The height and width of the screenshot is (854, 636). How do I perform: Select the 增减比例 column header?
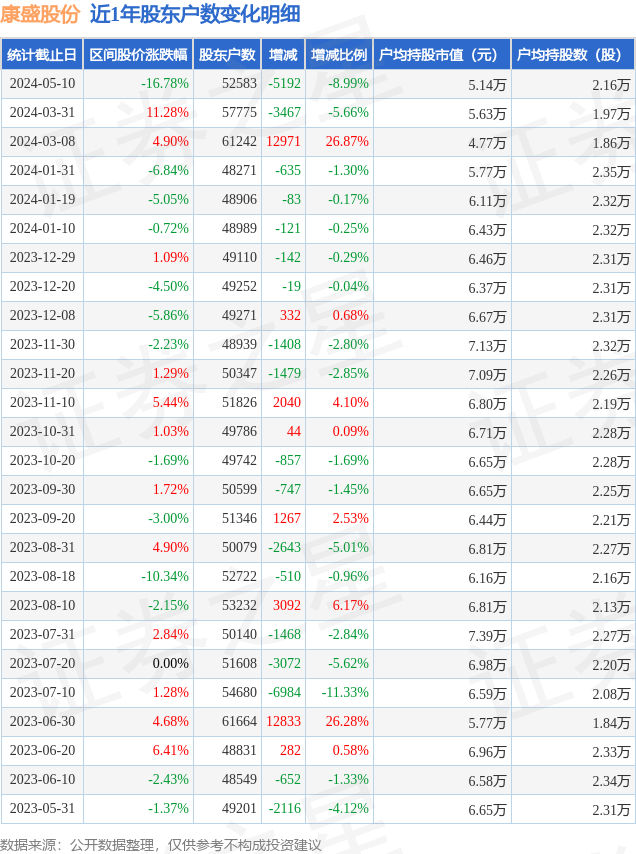338,55
